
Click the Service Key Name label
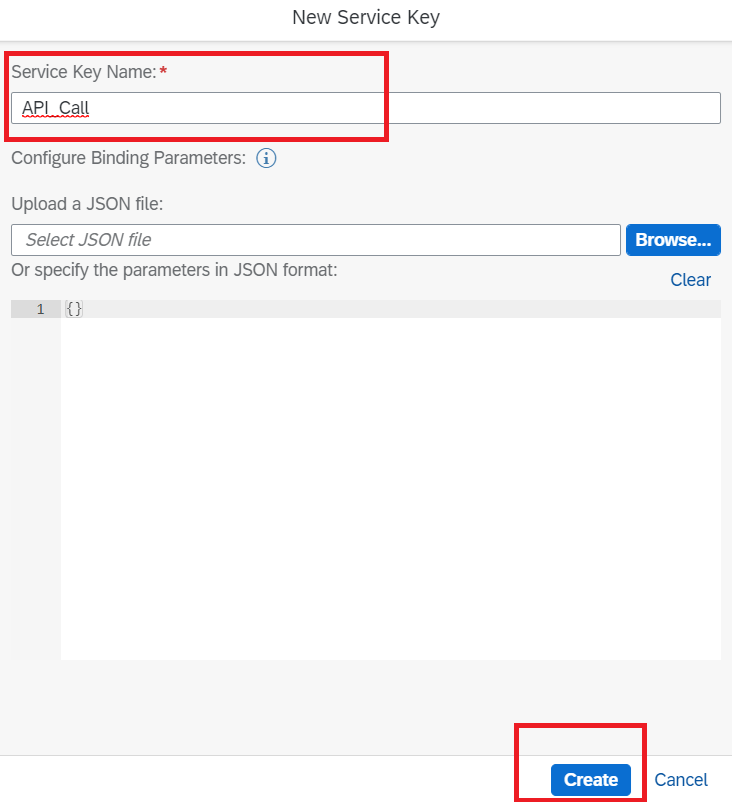tap(84, 72)
